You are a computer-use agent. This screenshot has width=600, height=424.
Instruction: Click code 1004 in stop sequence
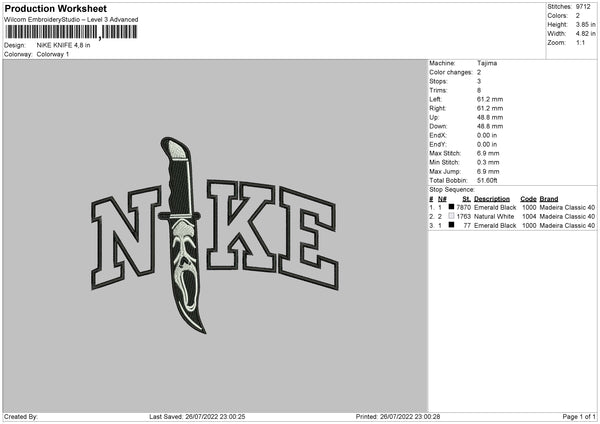click(x=529, y=217)
